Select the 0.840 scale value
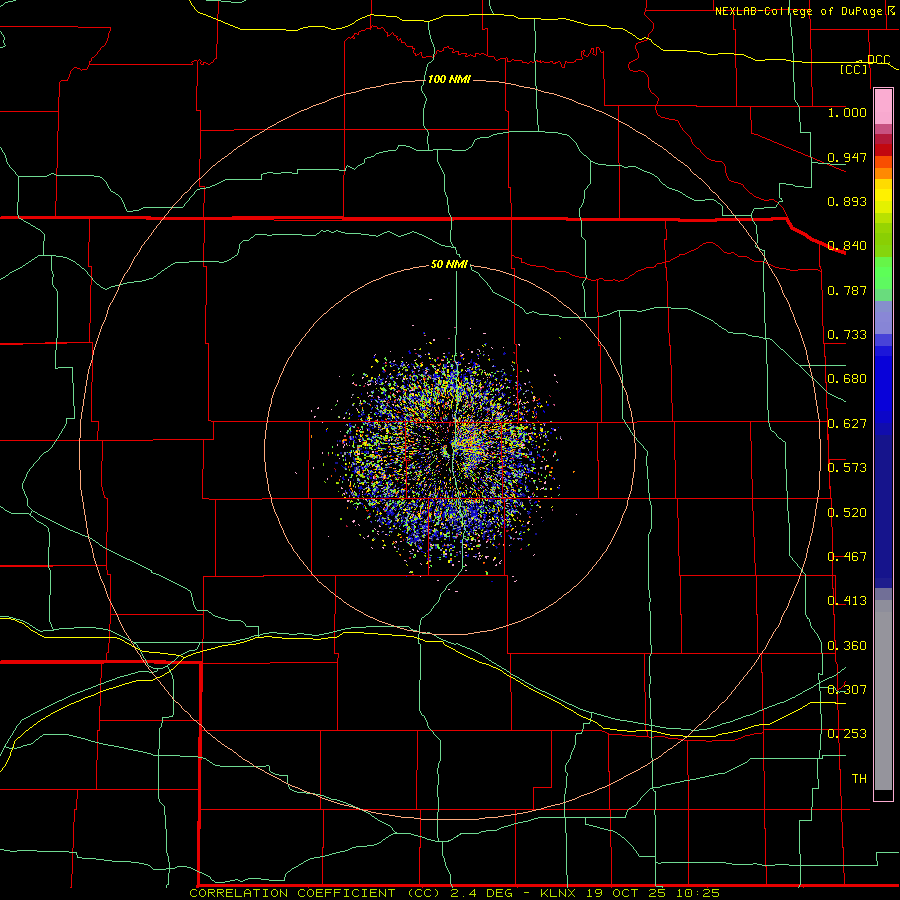The height and width of the screenshot is (900, 900). click(847, 246)
